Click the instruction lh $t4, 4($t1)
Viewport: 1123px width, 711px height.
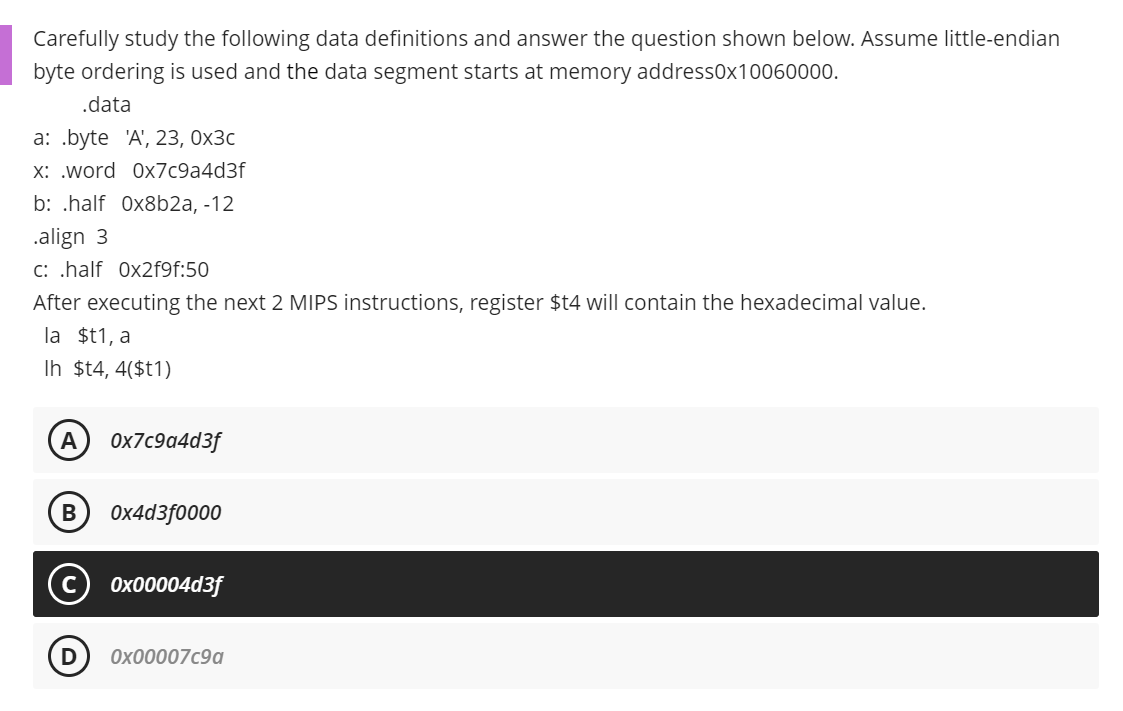105,369
